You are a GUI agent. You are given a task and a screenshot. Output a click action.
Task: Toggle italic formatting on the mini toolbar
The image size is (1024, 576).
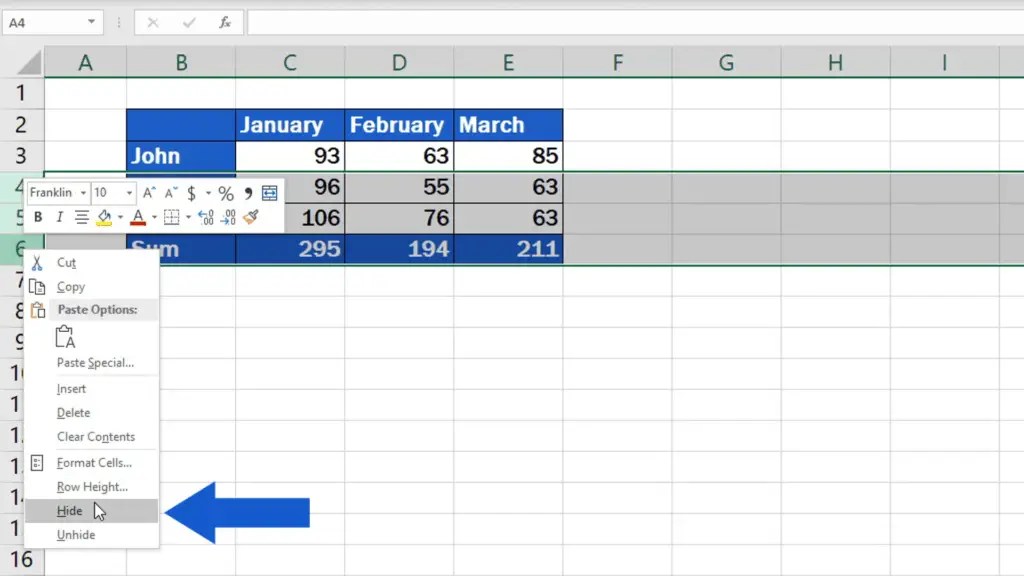tap(60, 218)
